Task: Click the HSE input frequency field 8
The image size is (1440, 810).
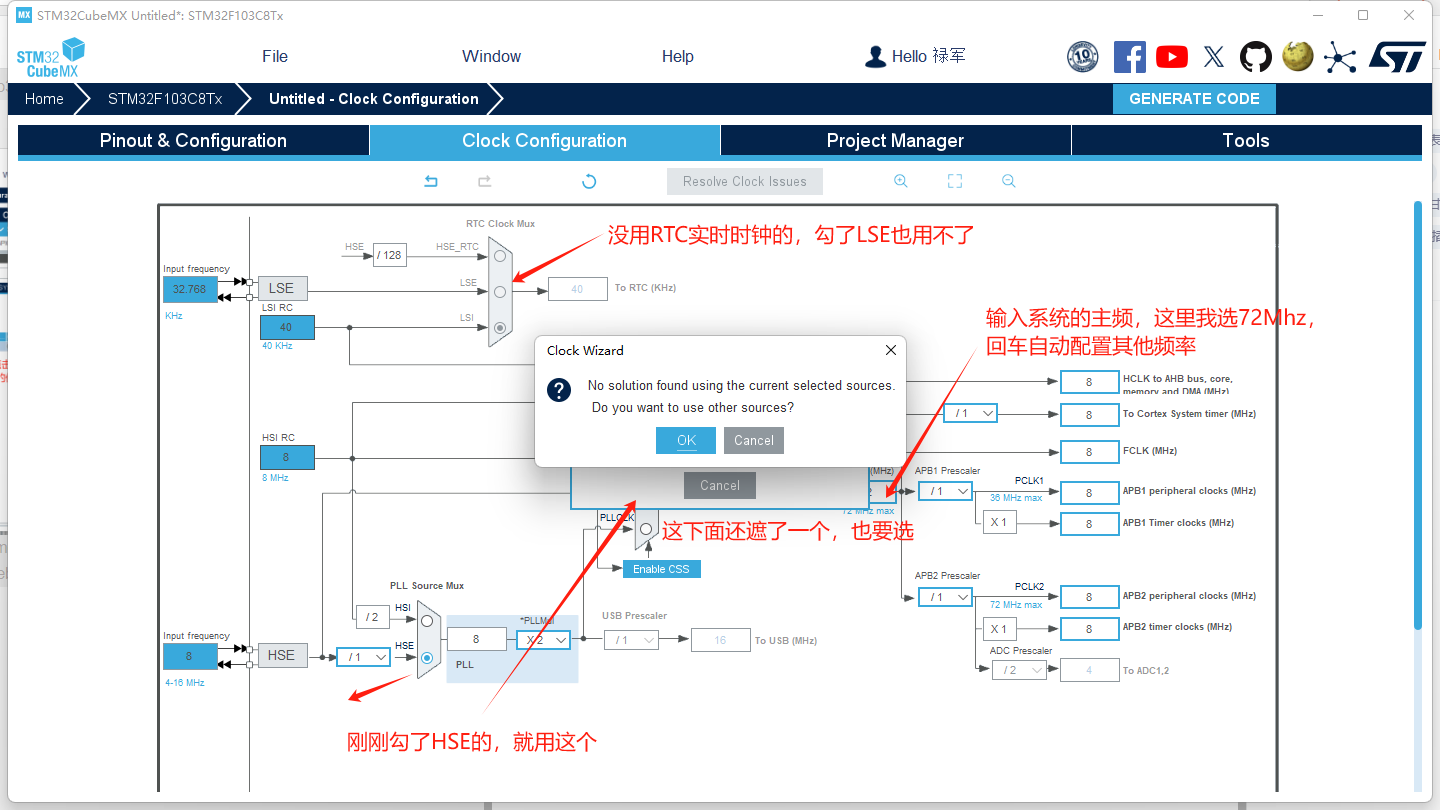Action: click(x=190, y=657)
